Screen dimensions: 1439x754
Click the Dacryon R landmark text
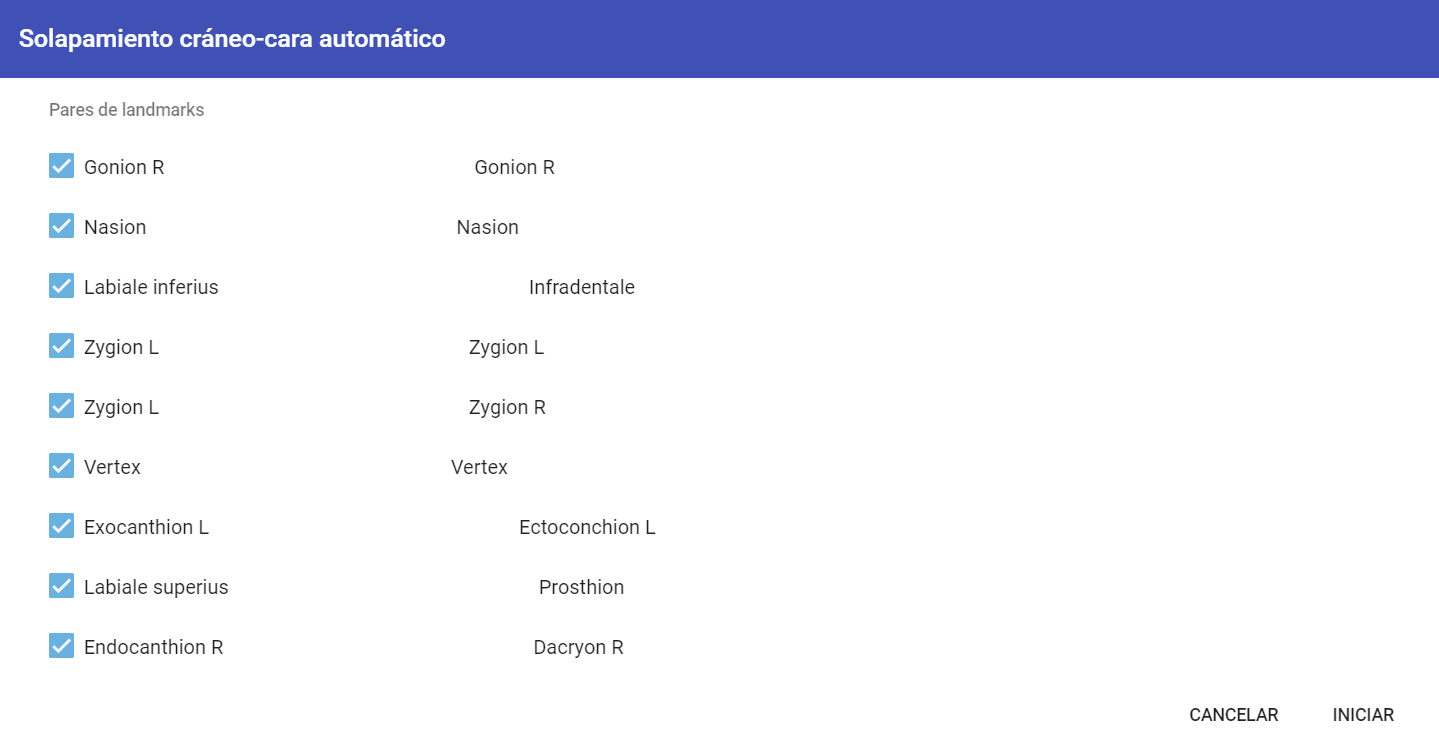click(578, 648)
